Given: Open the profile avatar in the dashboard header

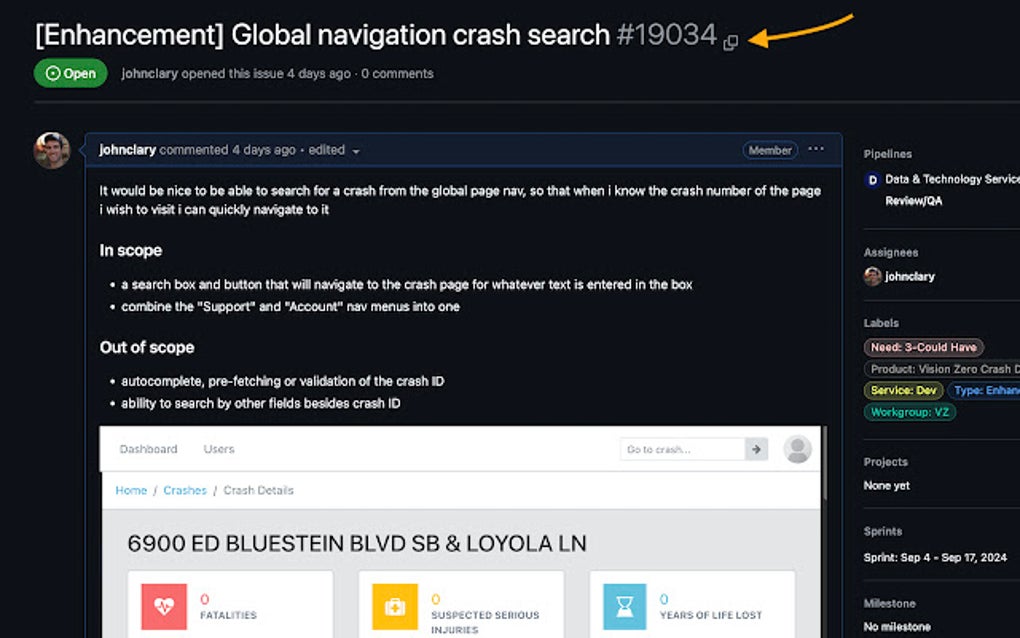Looking at the screenshot, I should [x=797, y=450].
